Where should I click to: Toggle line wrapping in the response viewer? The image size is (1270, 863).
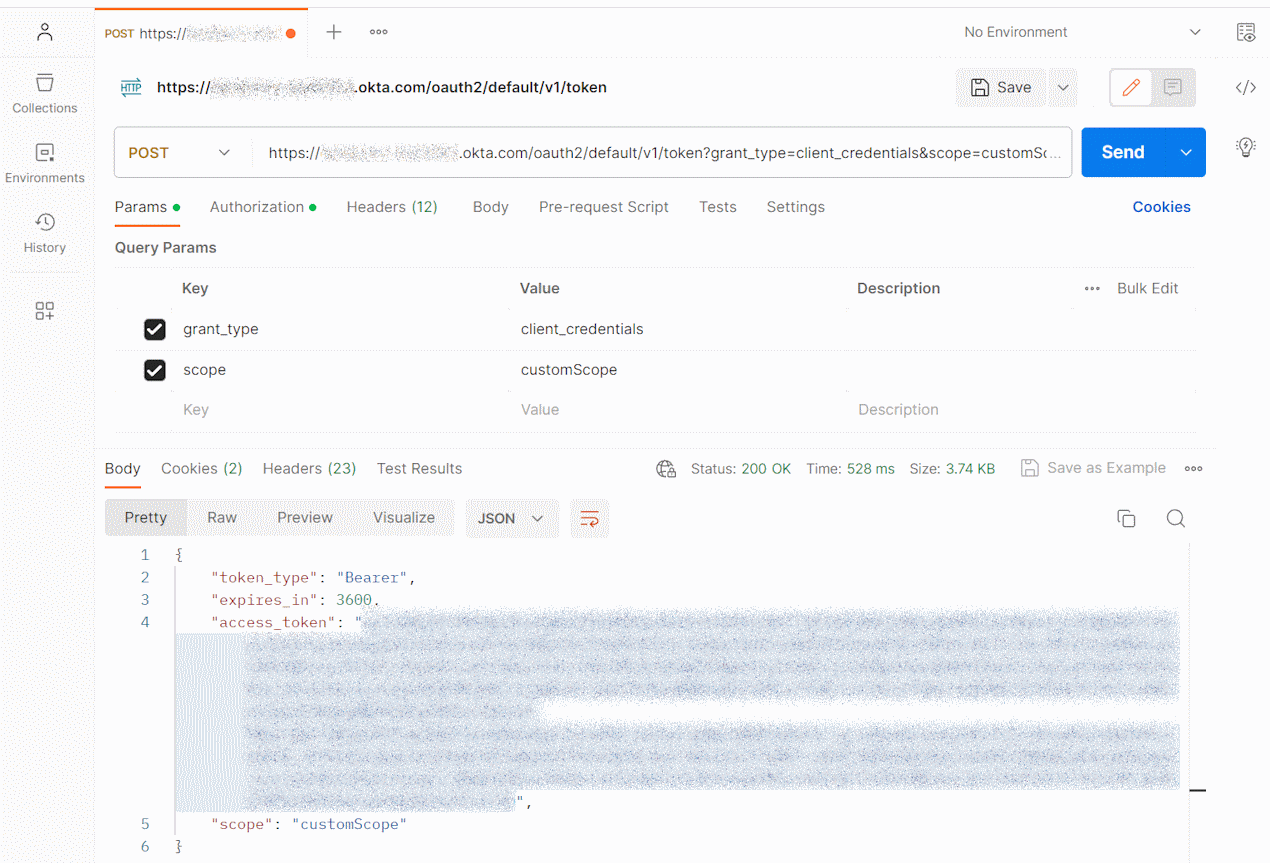click(589, 518)
